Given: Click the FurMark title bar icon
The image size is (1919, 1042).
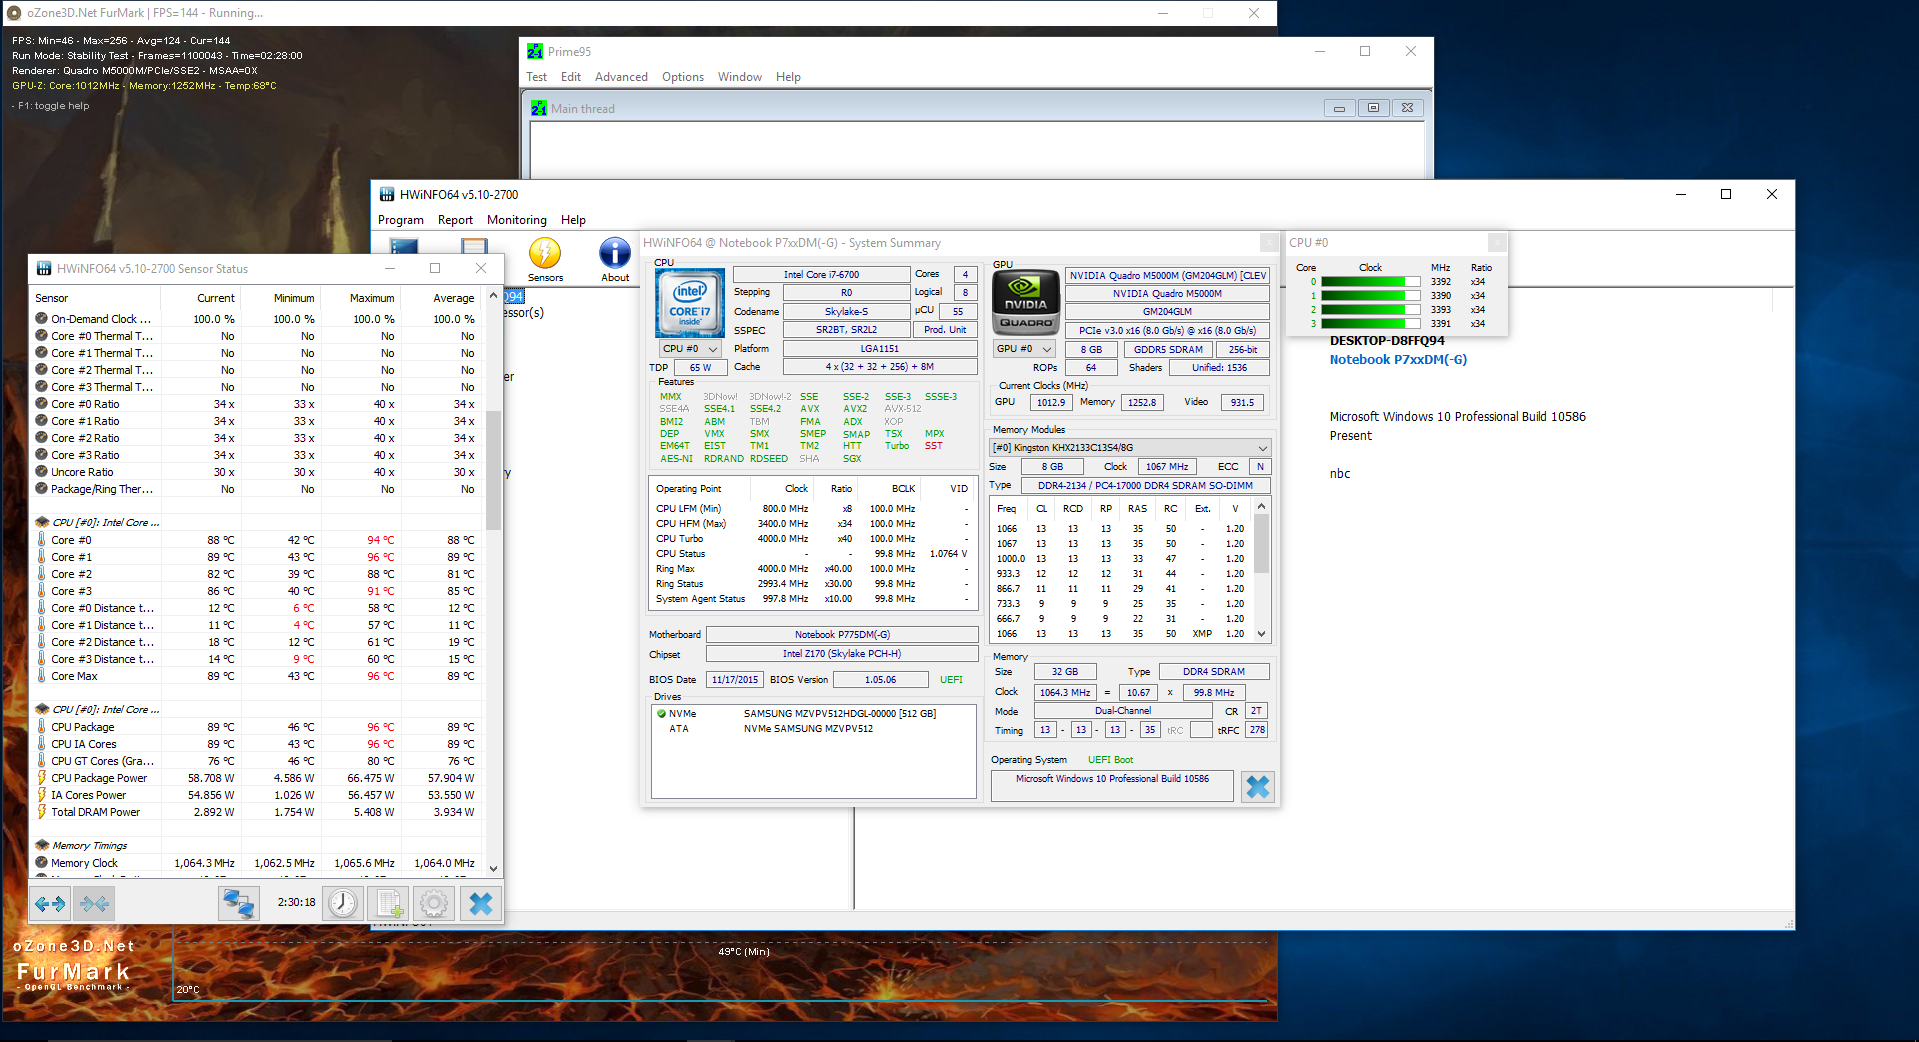Looking at the screenshot, I should tap(14, 13).
